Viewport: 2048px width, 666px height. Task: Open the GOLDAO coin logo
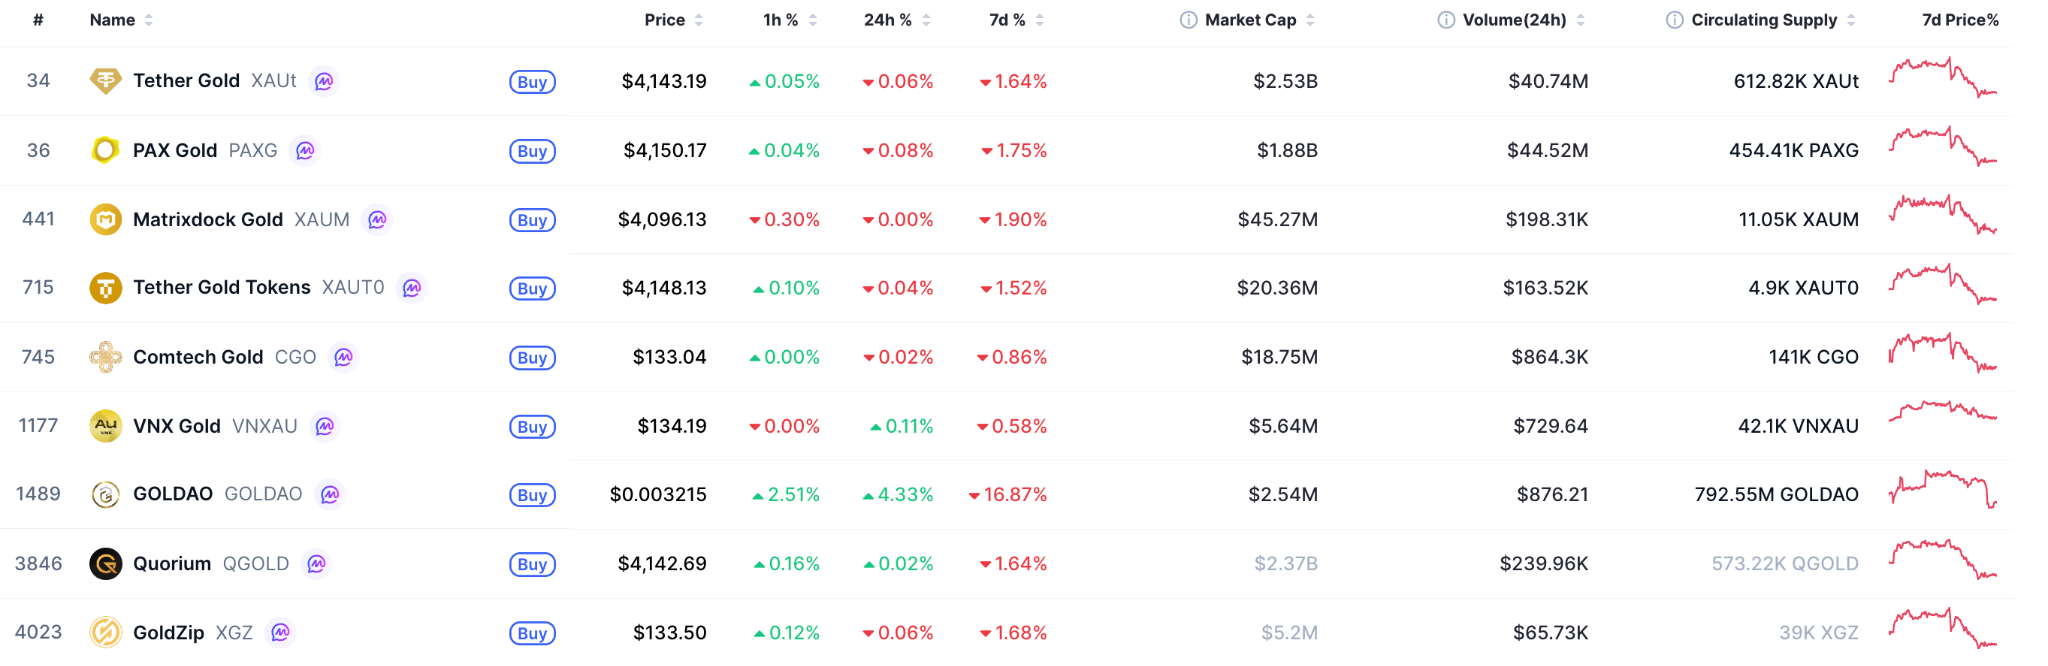tap(105, 494)
